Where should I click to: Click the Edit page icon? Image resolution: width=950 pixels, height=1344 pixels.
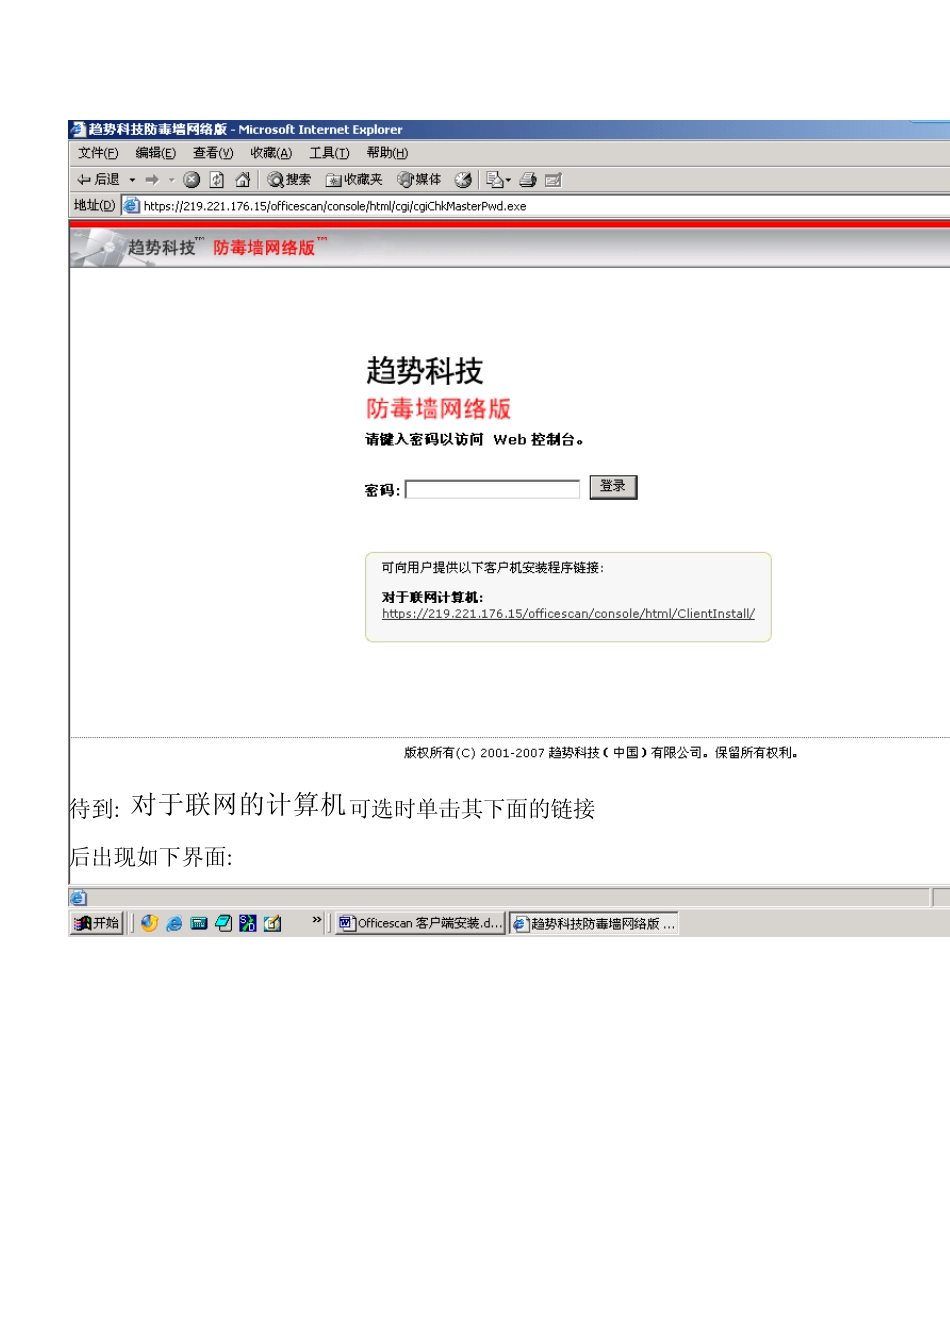553,180
